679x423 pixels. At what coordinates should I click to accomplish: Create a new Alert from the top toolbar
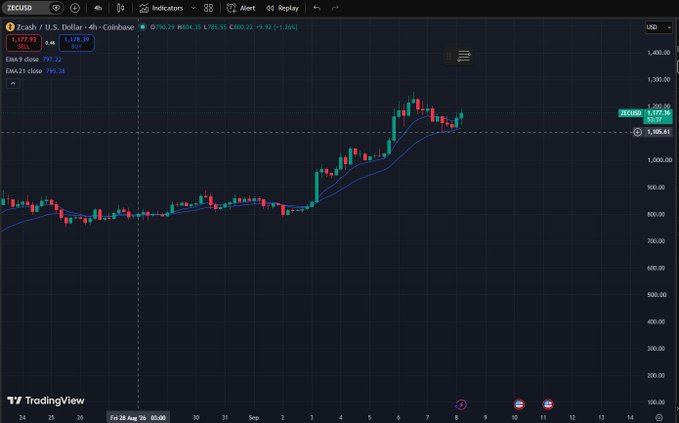241,8
